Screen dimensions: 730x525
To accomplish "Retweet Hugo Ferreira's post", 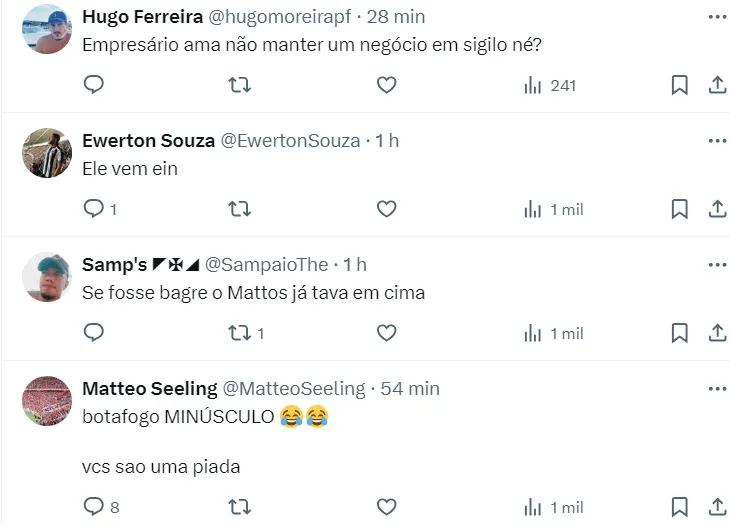I will [240, 86].
